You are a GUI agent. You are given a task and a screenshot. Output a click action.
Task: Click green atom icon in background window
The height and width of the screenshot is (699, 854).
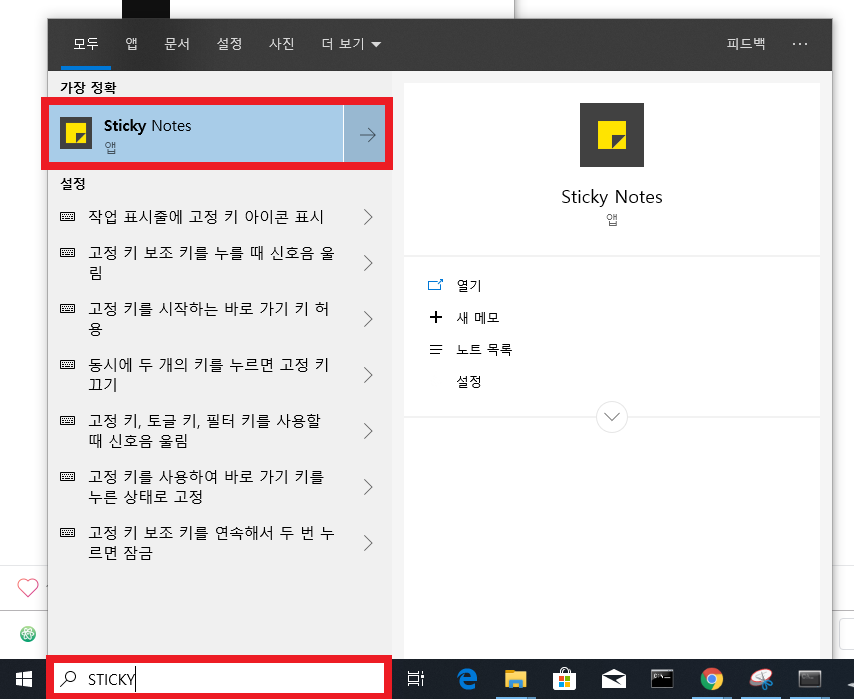click(x=28, y=634)
